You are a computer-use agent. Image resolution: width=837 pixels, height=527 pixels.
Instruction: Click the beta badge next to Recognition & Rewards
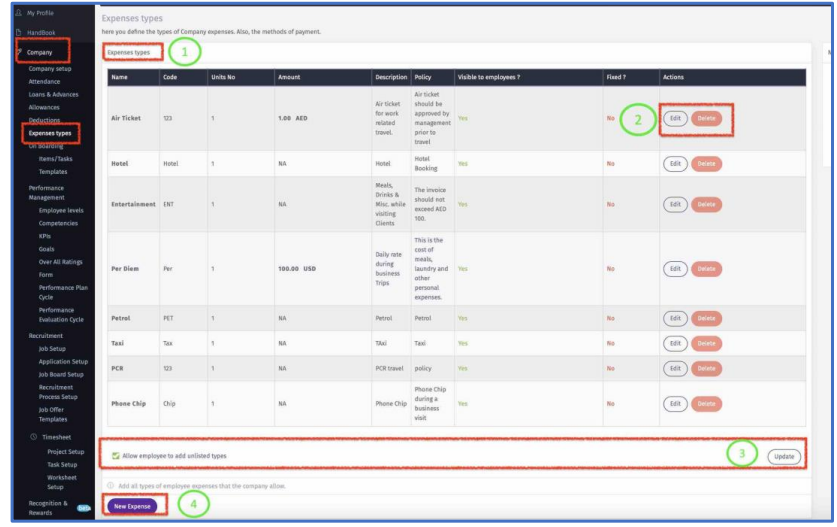82,507
